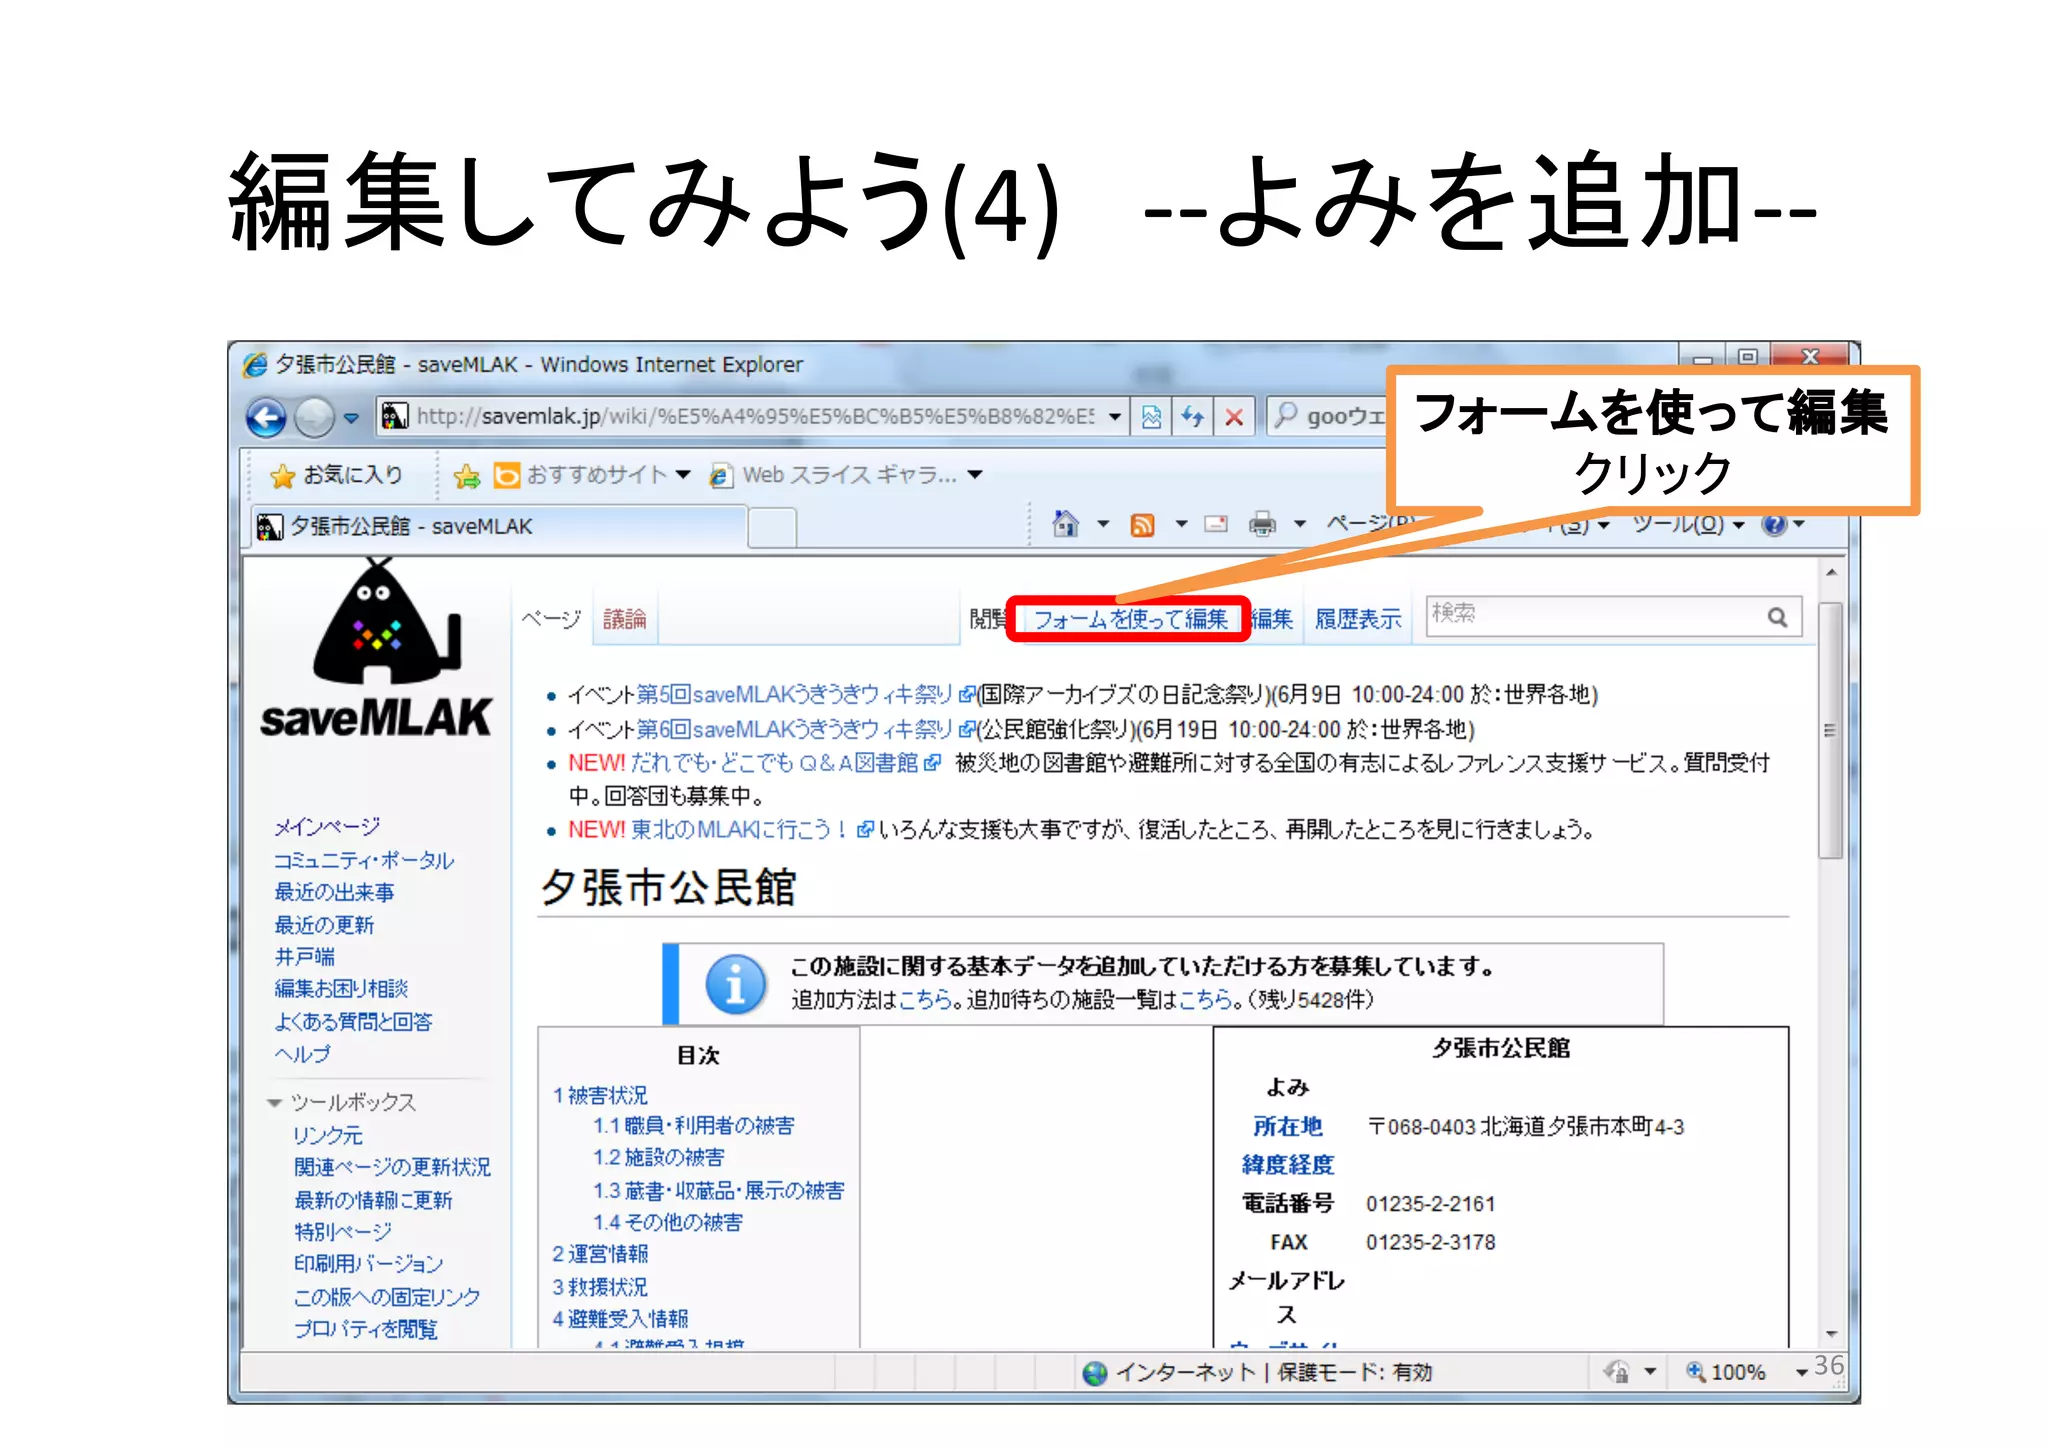Screen dimensions: 2048x1448
Task: Click the Stop loading X icon
Action: [x=1234, y=416]
